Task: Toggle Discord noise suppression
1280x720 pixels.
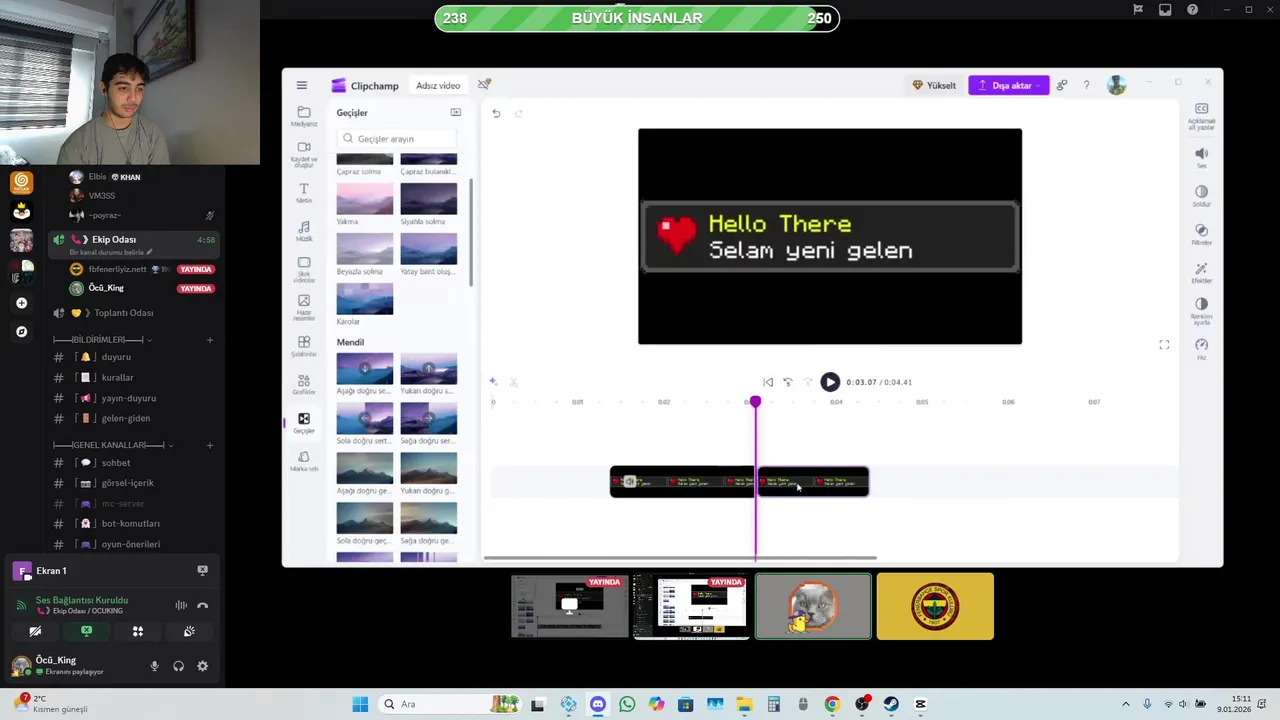Action: [181, 605]
